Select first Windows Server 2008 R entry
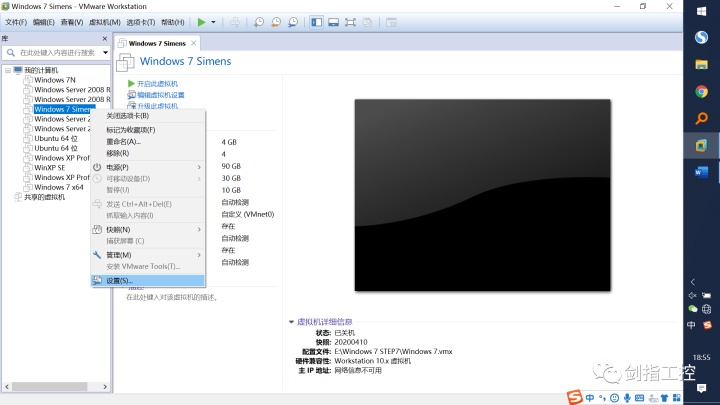Image resolution: width=720 pixels, height=405 pixels. coord(72,90)
